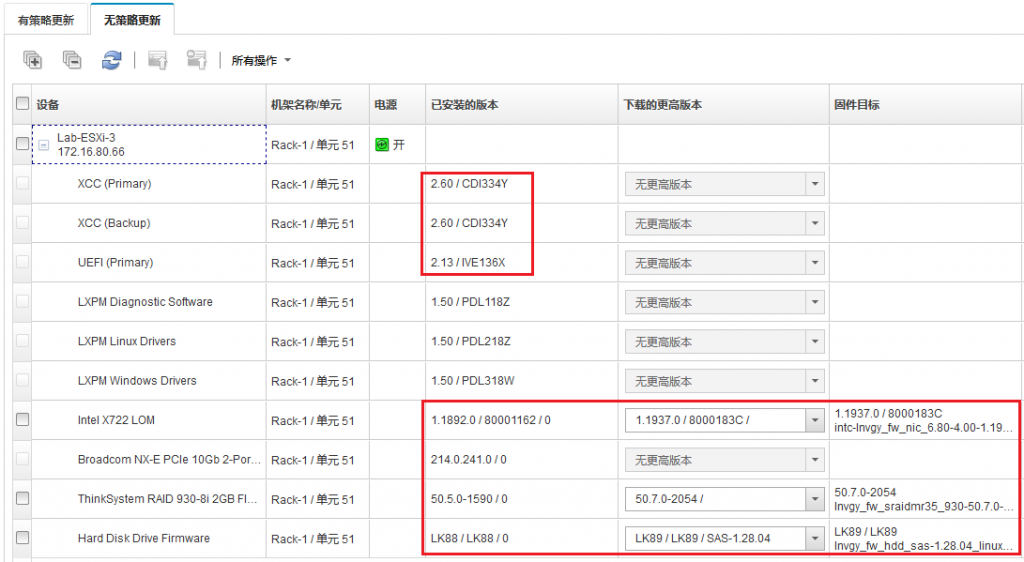This screenshot has width=1024, height=562.
Task: Open LXPM Linux Drivers version dropdown
Action: pos(814,341)
